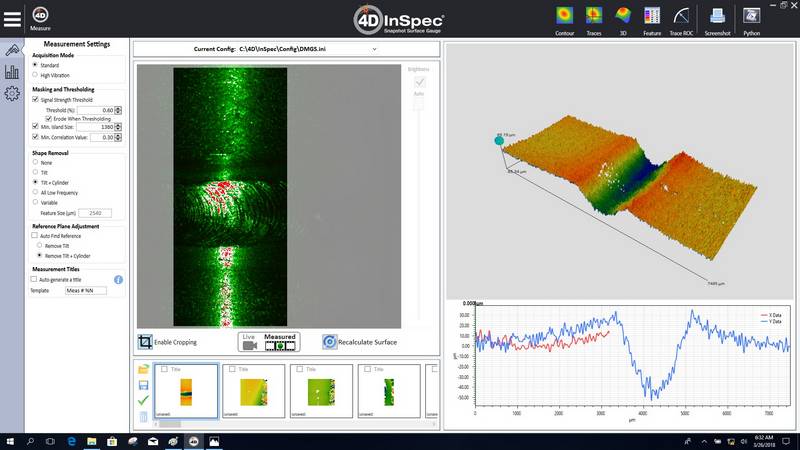800x450 pixels.
Task: Open the Traces view
Action: click(593, 21)
